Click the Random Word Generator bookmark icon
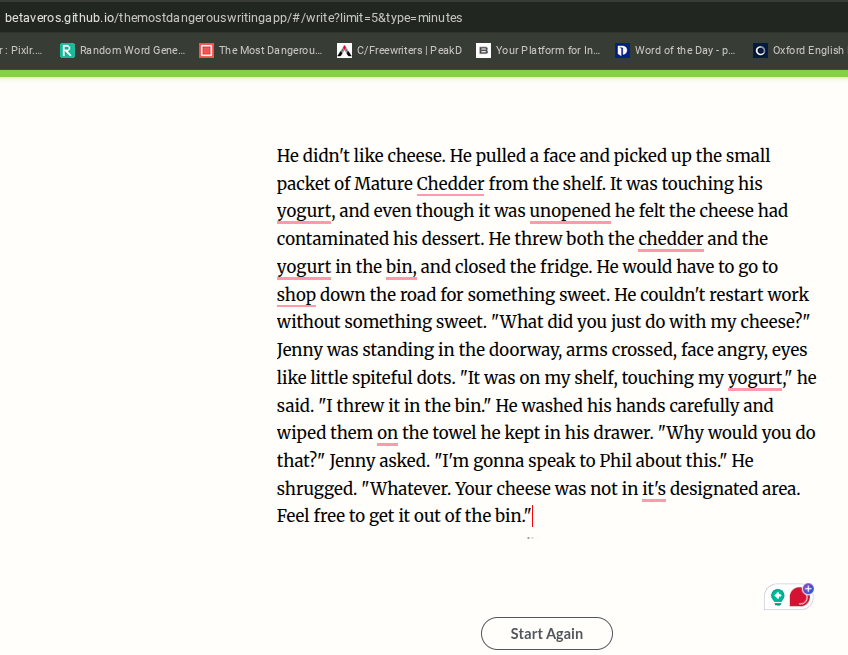 point(67,50)
